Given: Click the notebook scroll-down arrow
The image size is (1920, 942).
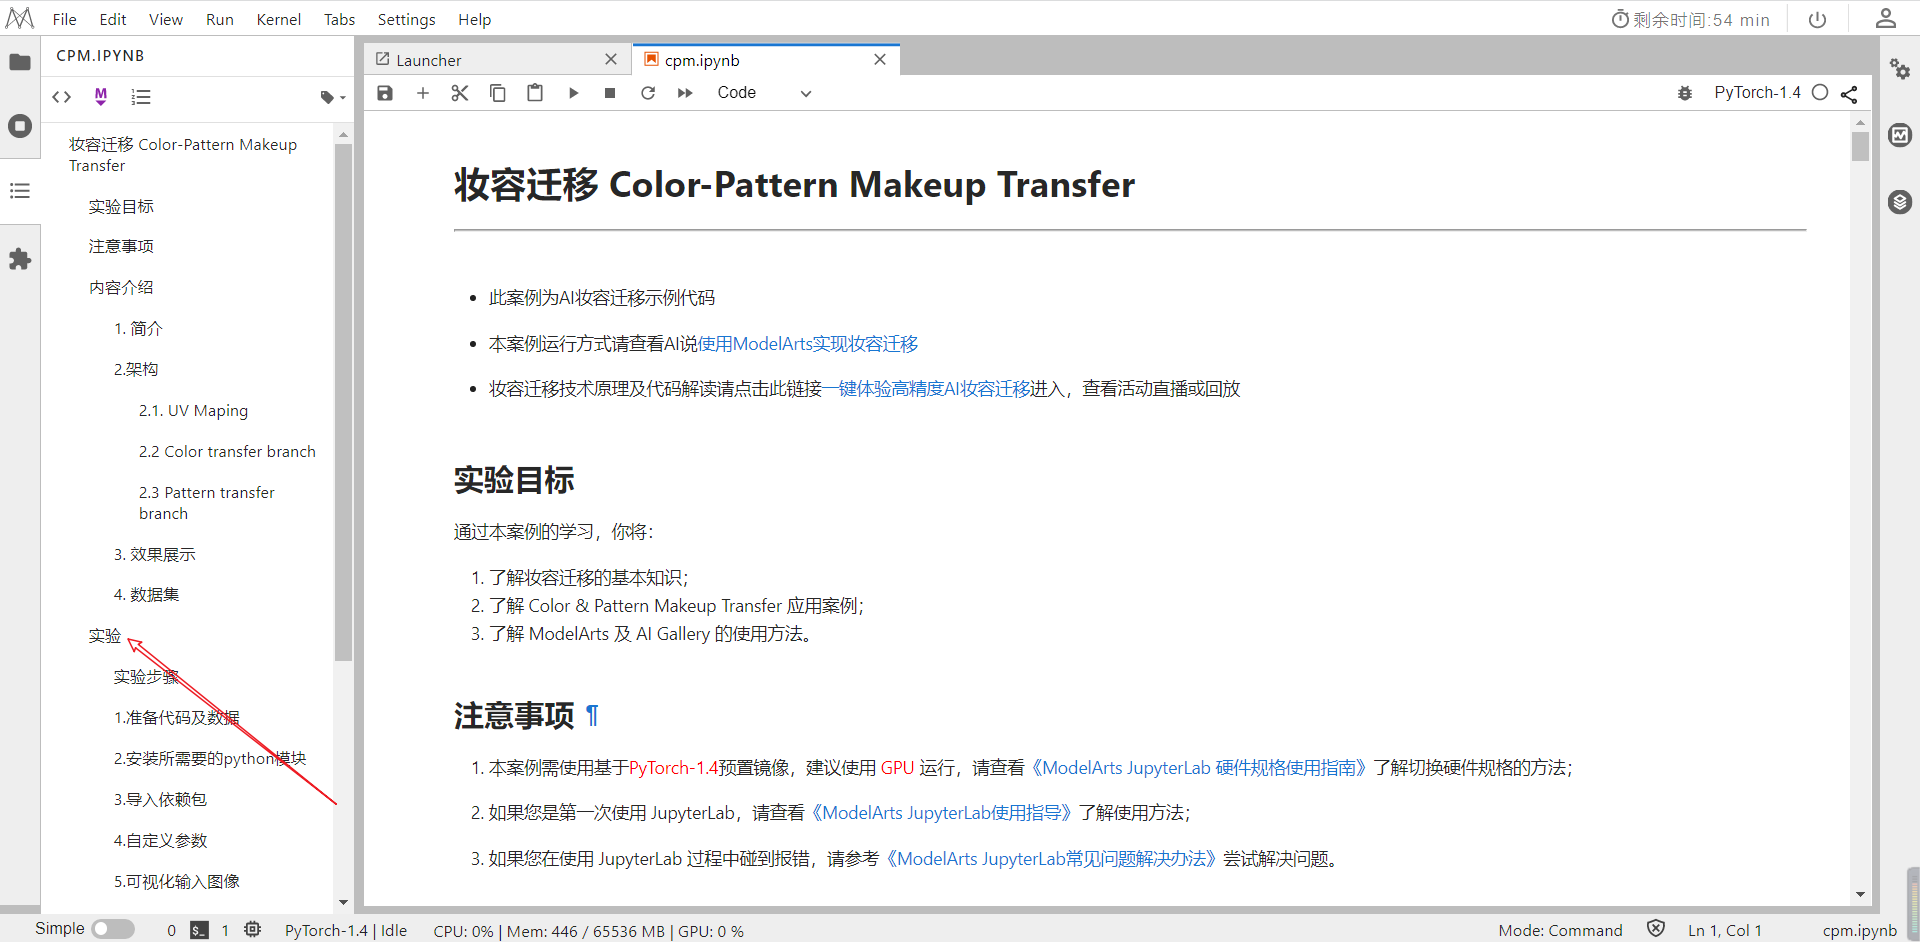Looking at the screenshot, I should [1860, 895].
